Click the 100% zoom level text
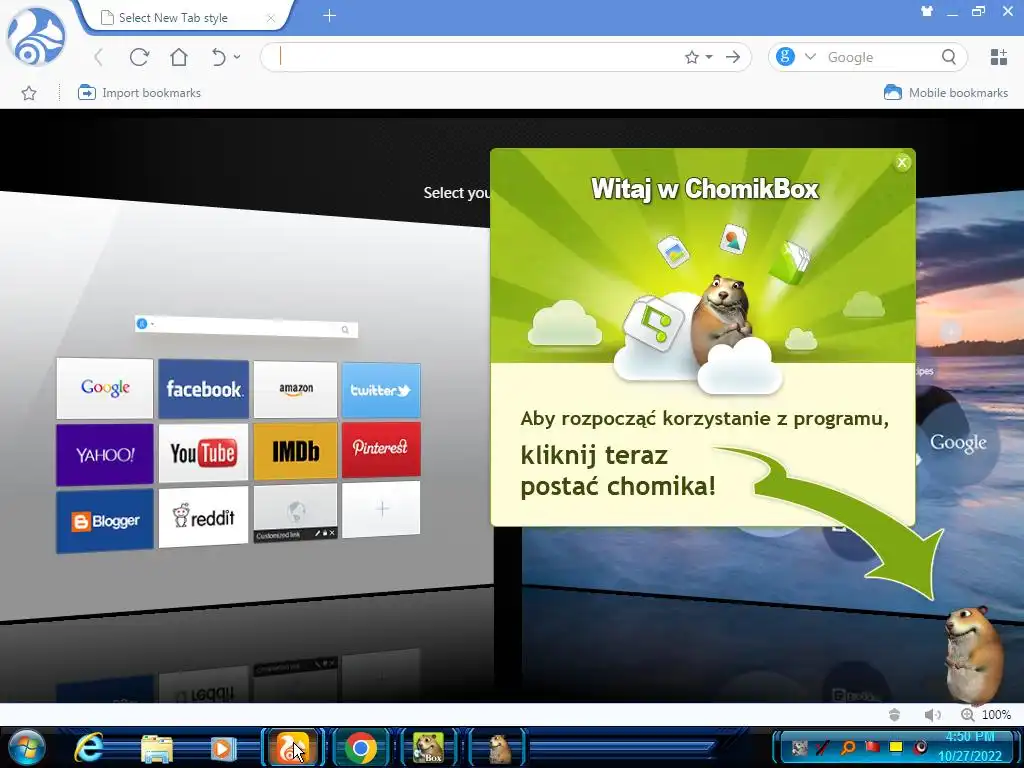Viewport: 1024px width, 768px height. click(x=996, y=715)
